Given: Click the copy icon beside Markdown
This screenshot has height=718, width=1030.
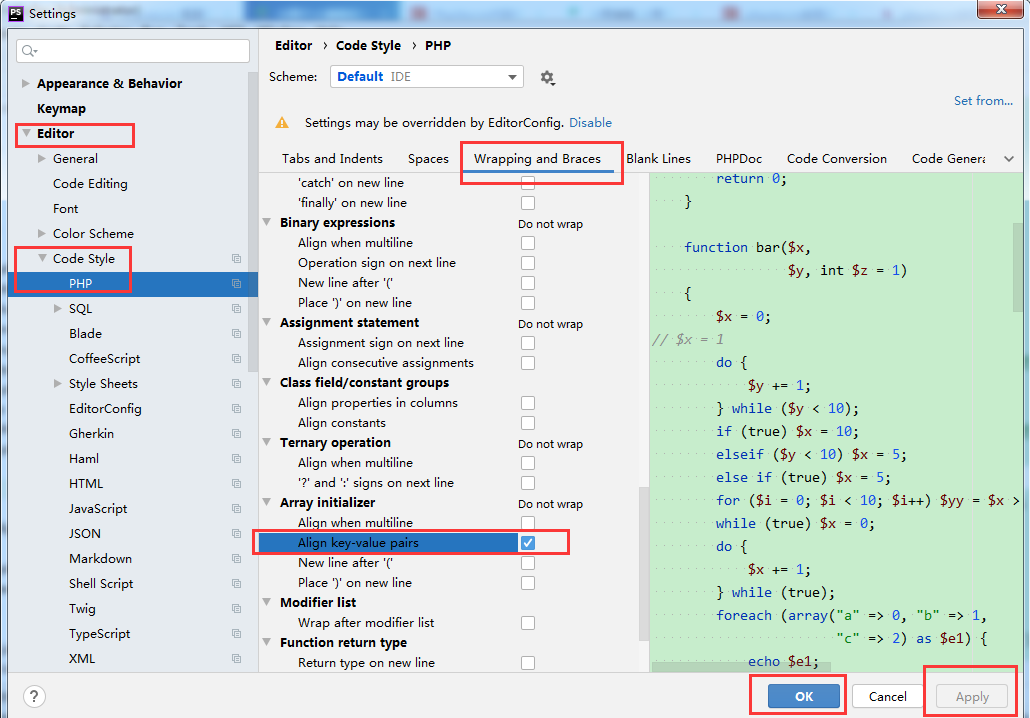Looking at the screenshot, I should (236, 558).
